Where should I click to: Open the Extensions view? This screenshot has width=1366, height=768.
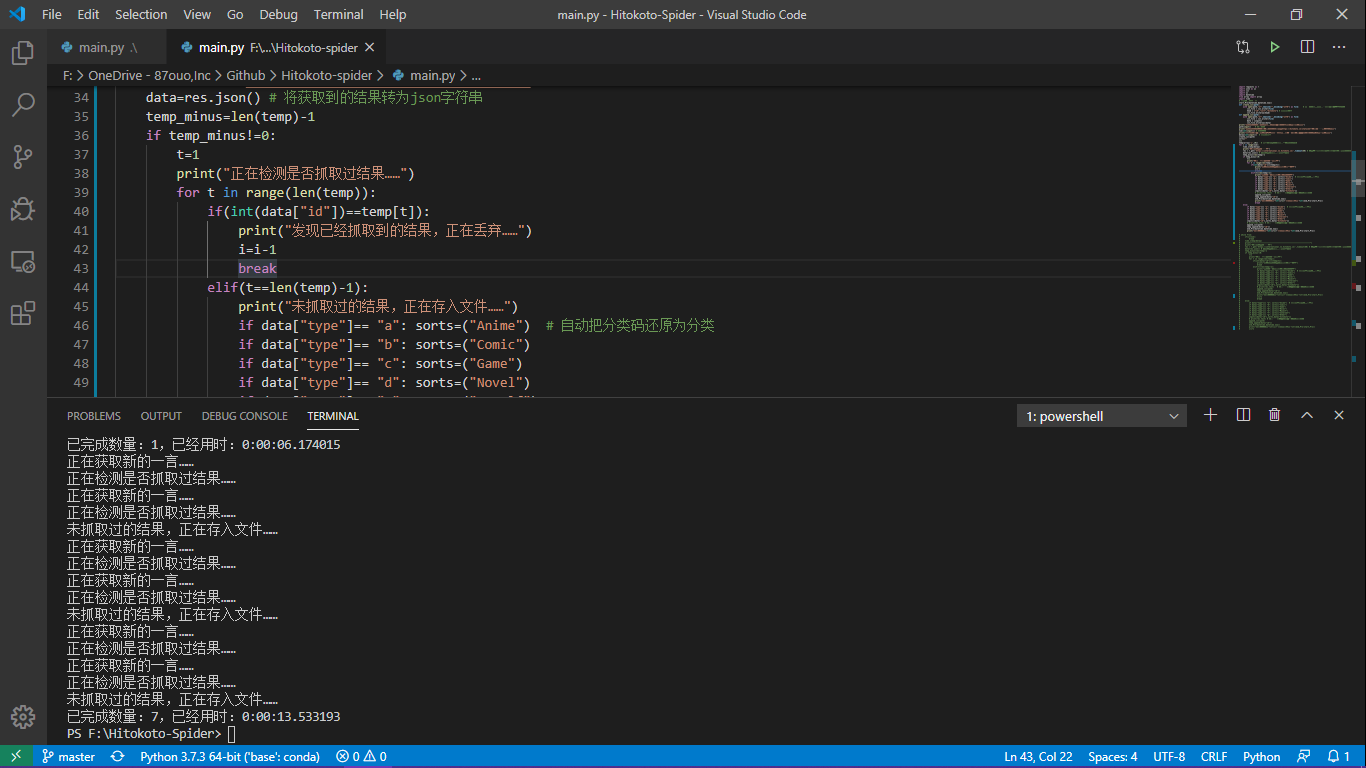click(x=21, y=313)
